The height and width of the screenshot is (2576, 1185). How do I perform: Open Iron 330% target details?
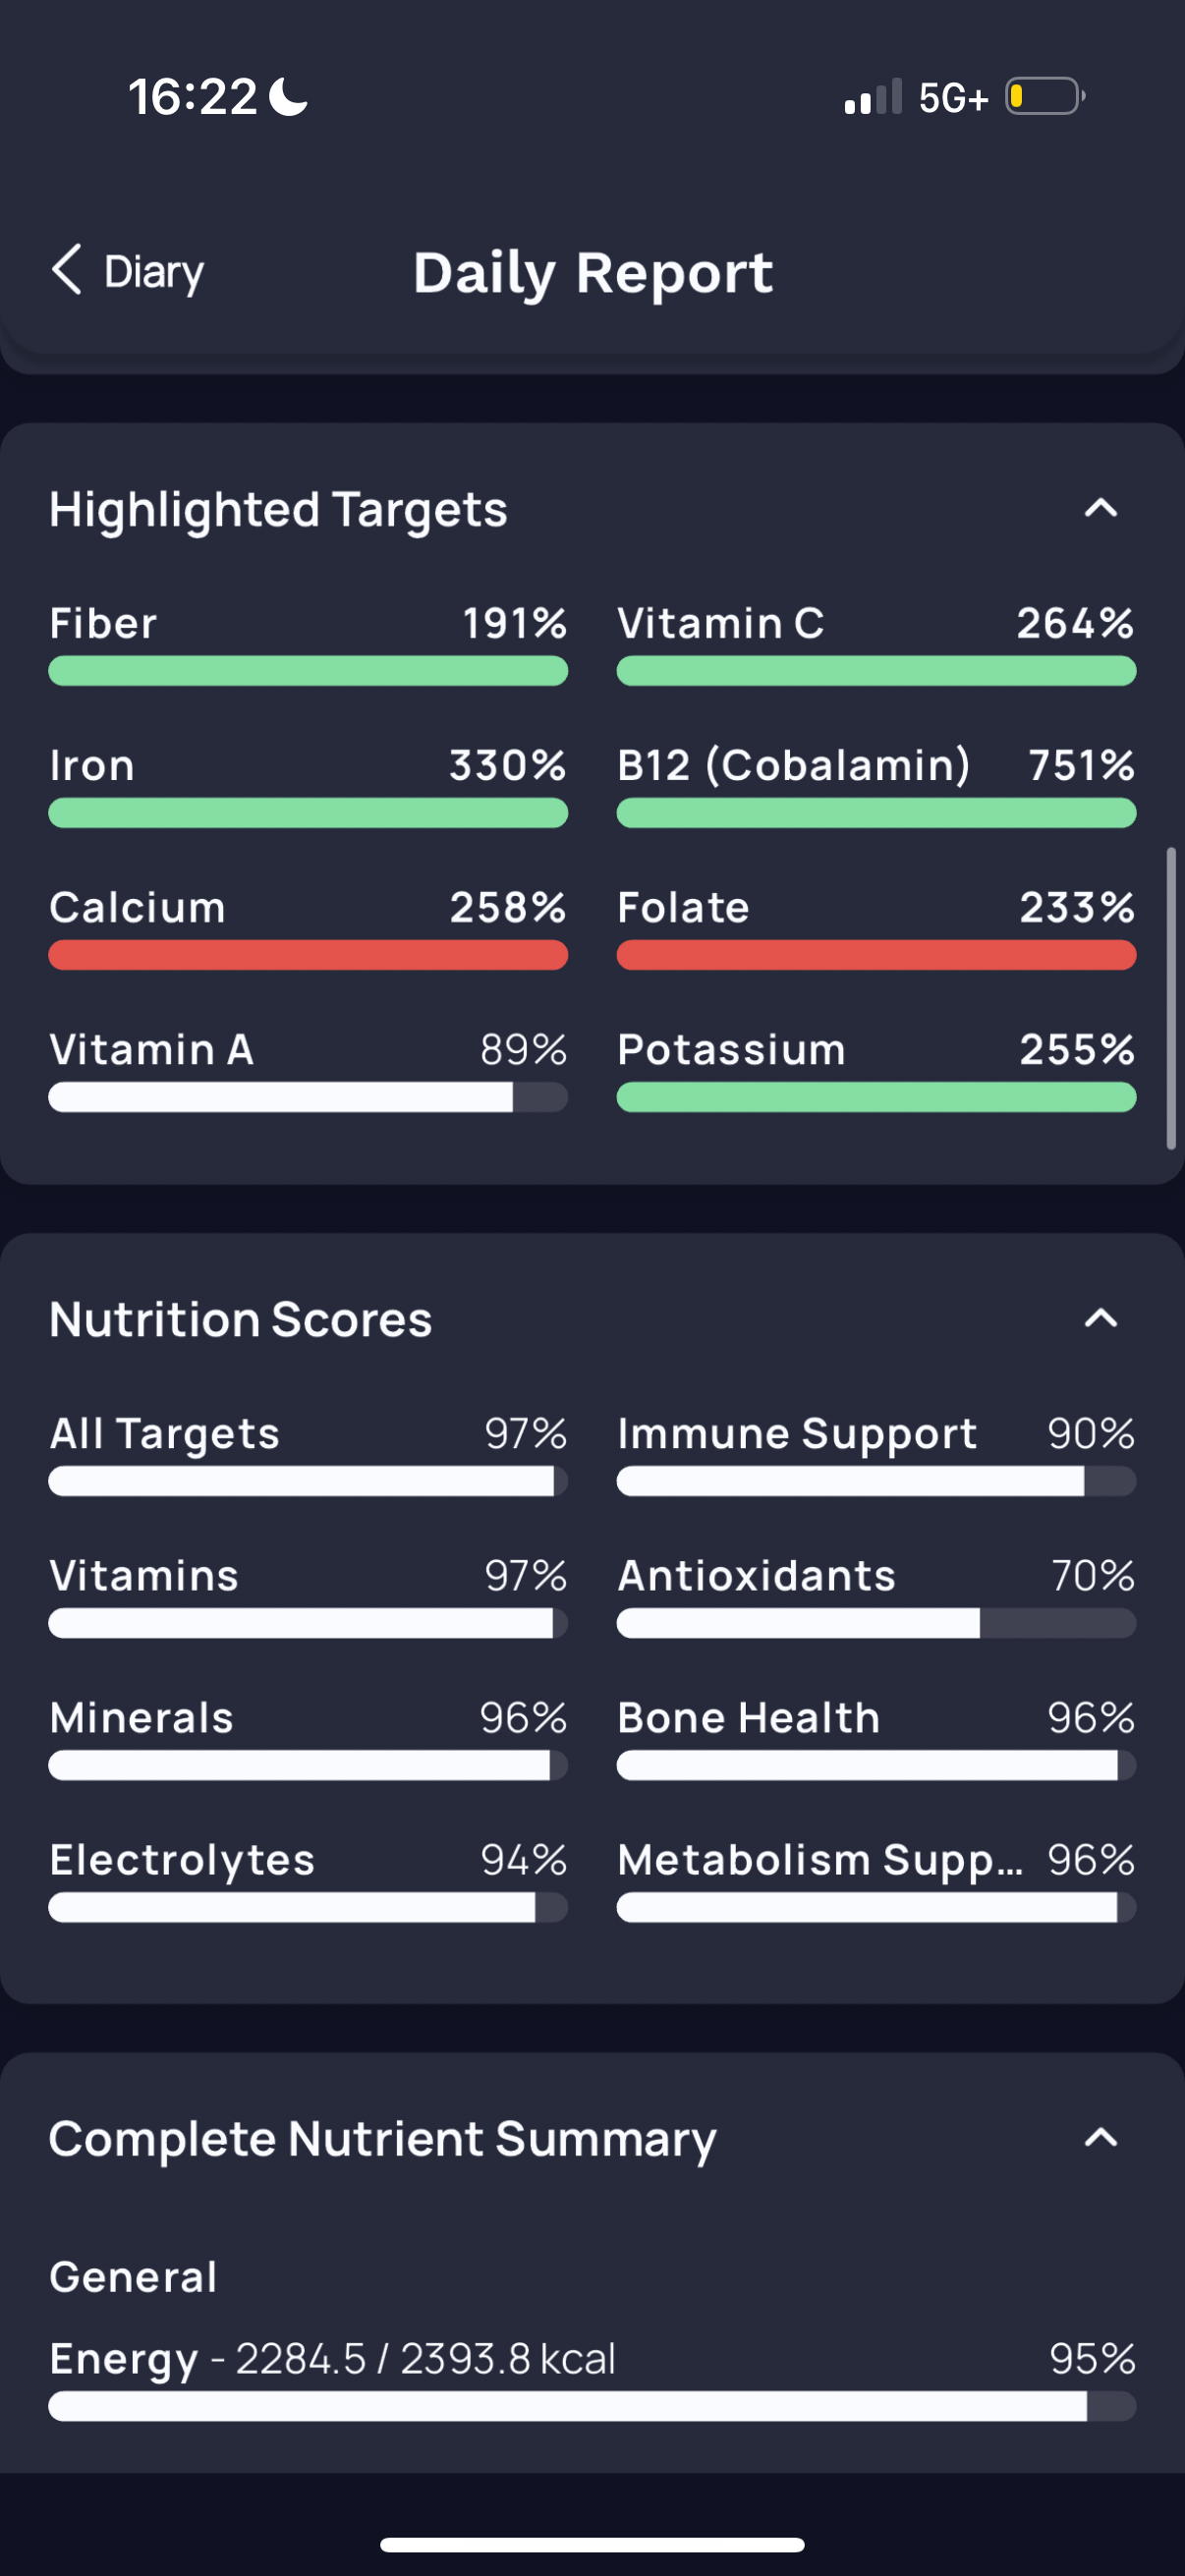tap(308, 786)
